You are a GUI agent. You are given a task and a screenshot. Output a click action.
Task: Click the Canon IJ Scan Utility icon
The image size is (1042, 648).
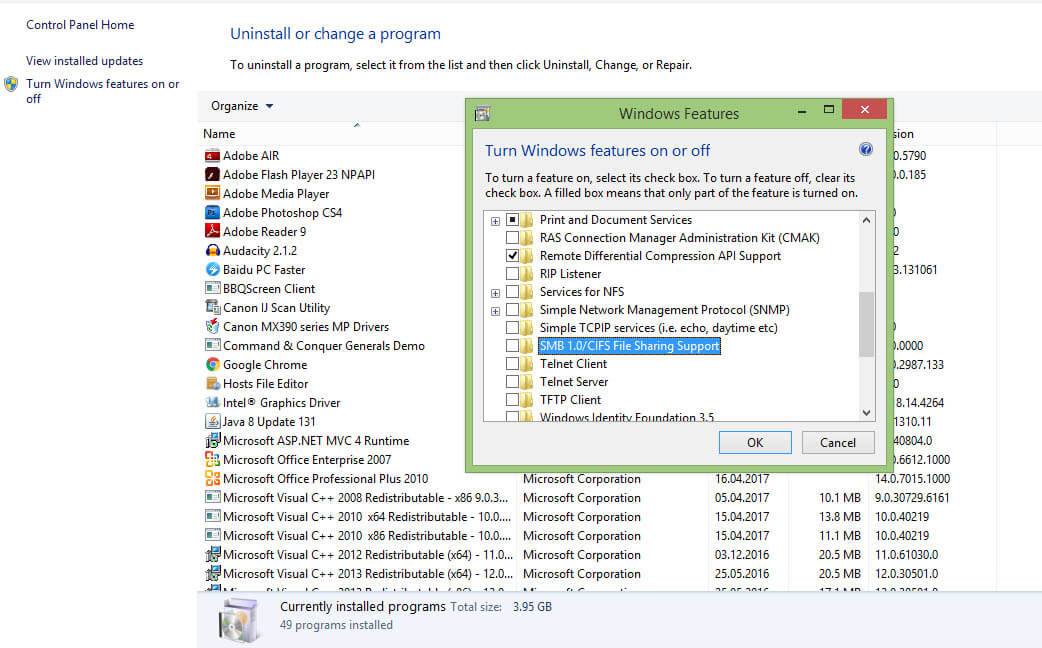pyautogui.click(x=212, y=308)
